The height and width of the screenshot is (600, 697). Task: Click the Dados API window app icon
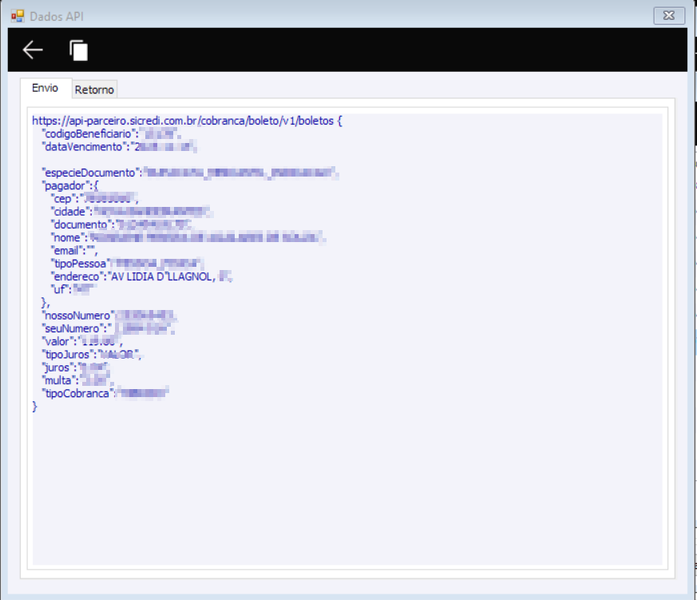(x=17, y=16)
